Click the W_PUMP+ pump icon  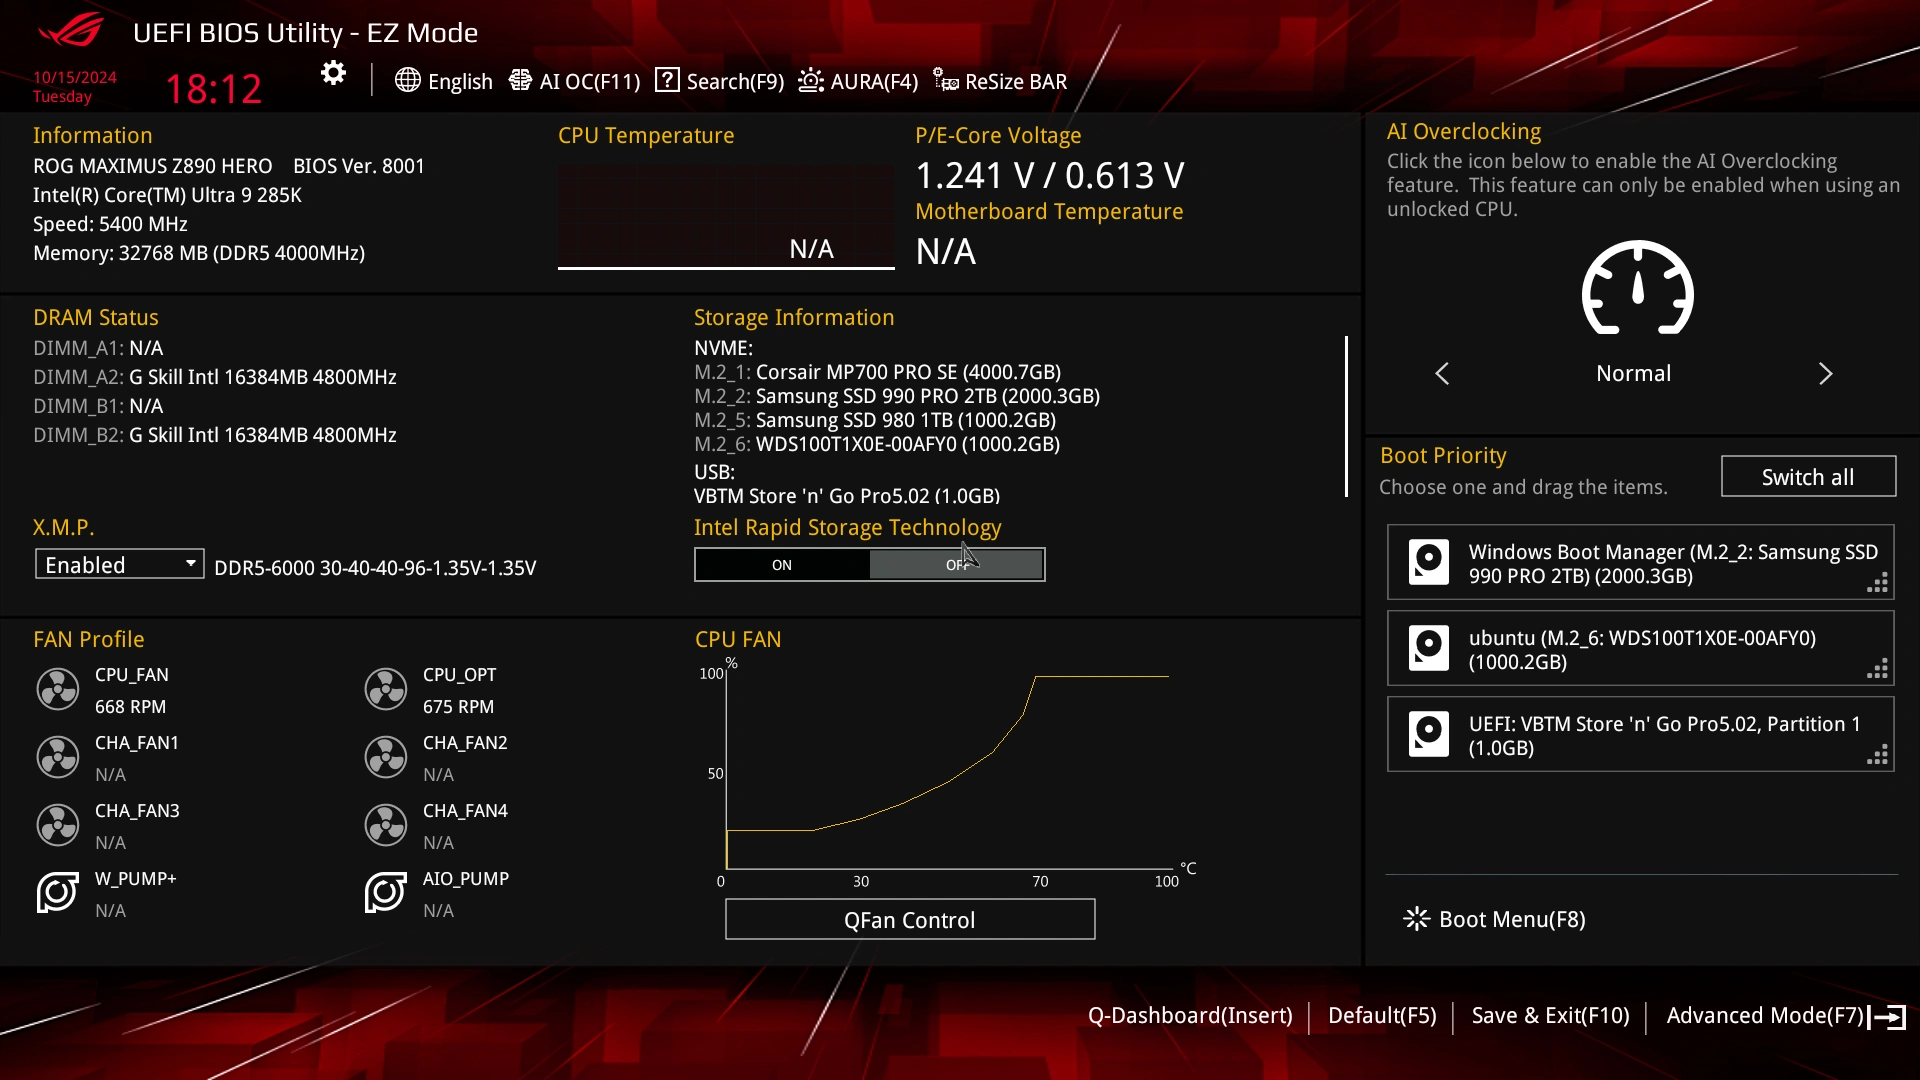coord(58,892)
